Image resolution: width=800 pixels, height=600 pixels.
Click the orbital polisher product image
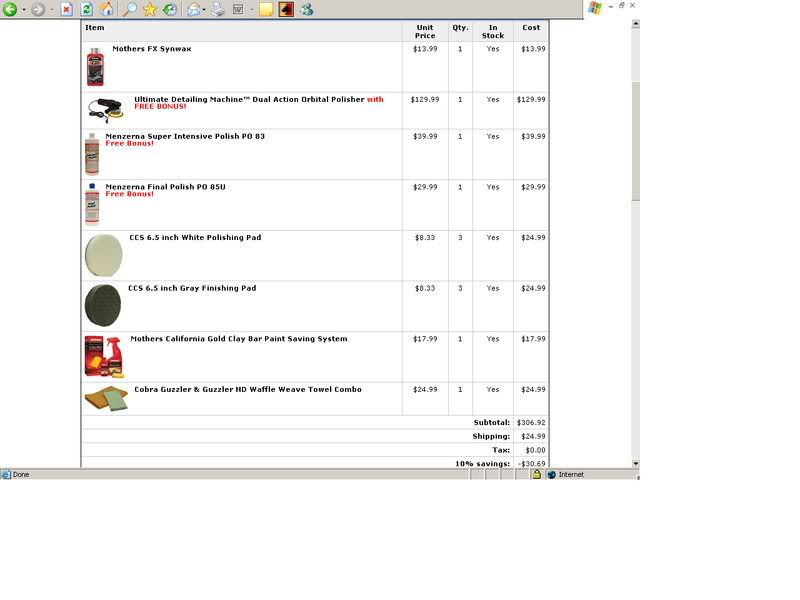[x=106, y=110]
